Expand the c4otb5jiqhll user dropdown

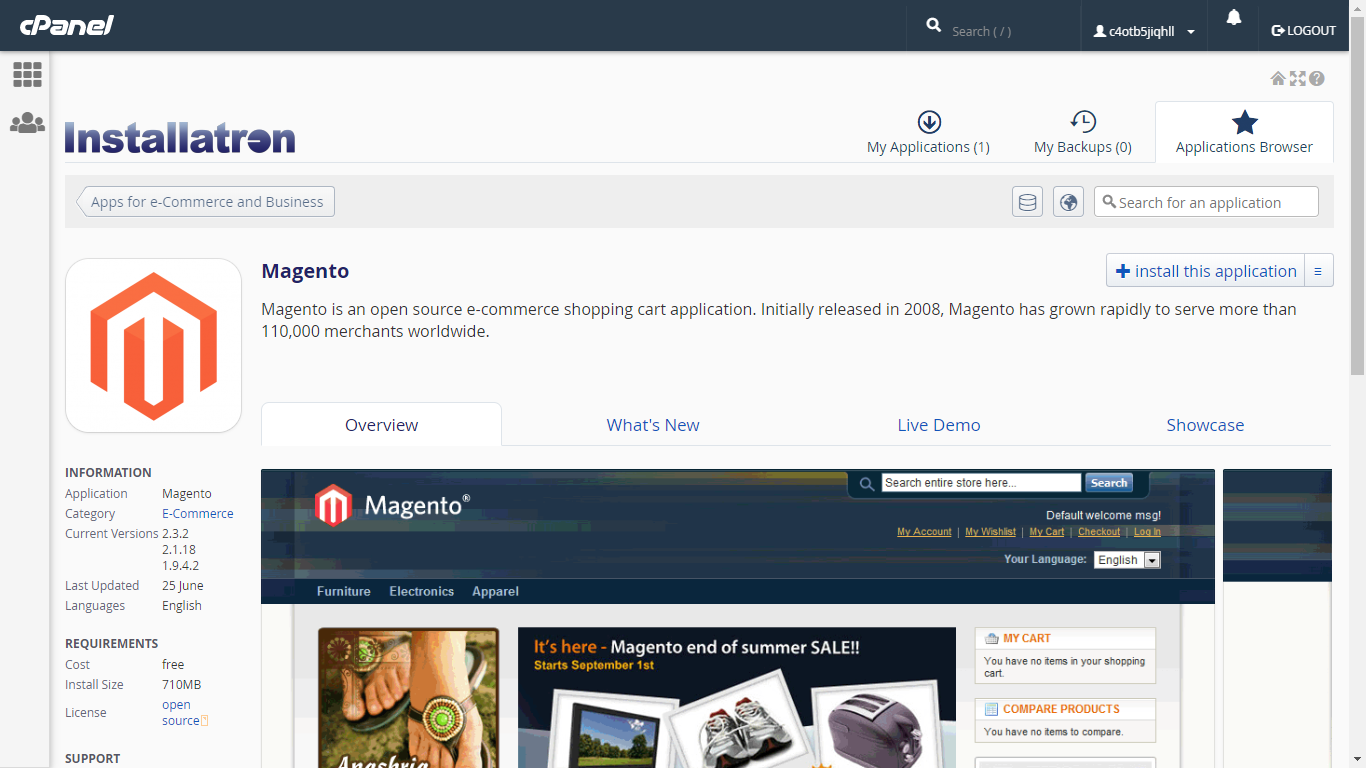coord(1144,31)
